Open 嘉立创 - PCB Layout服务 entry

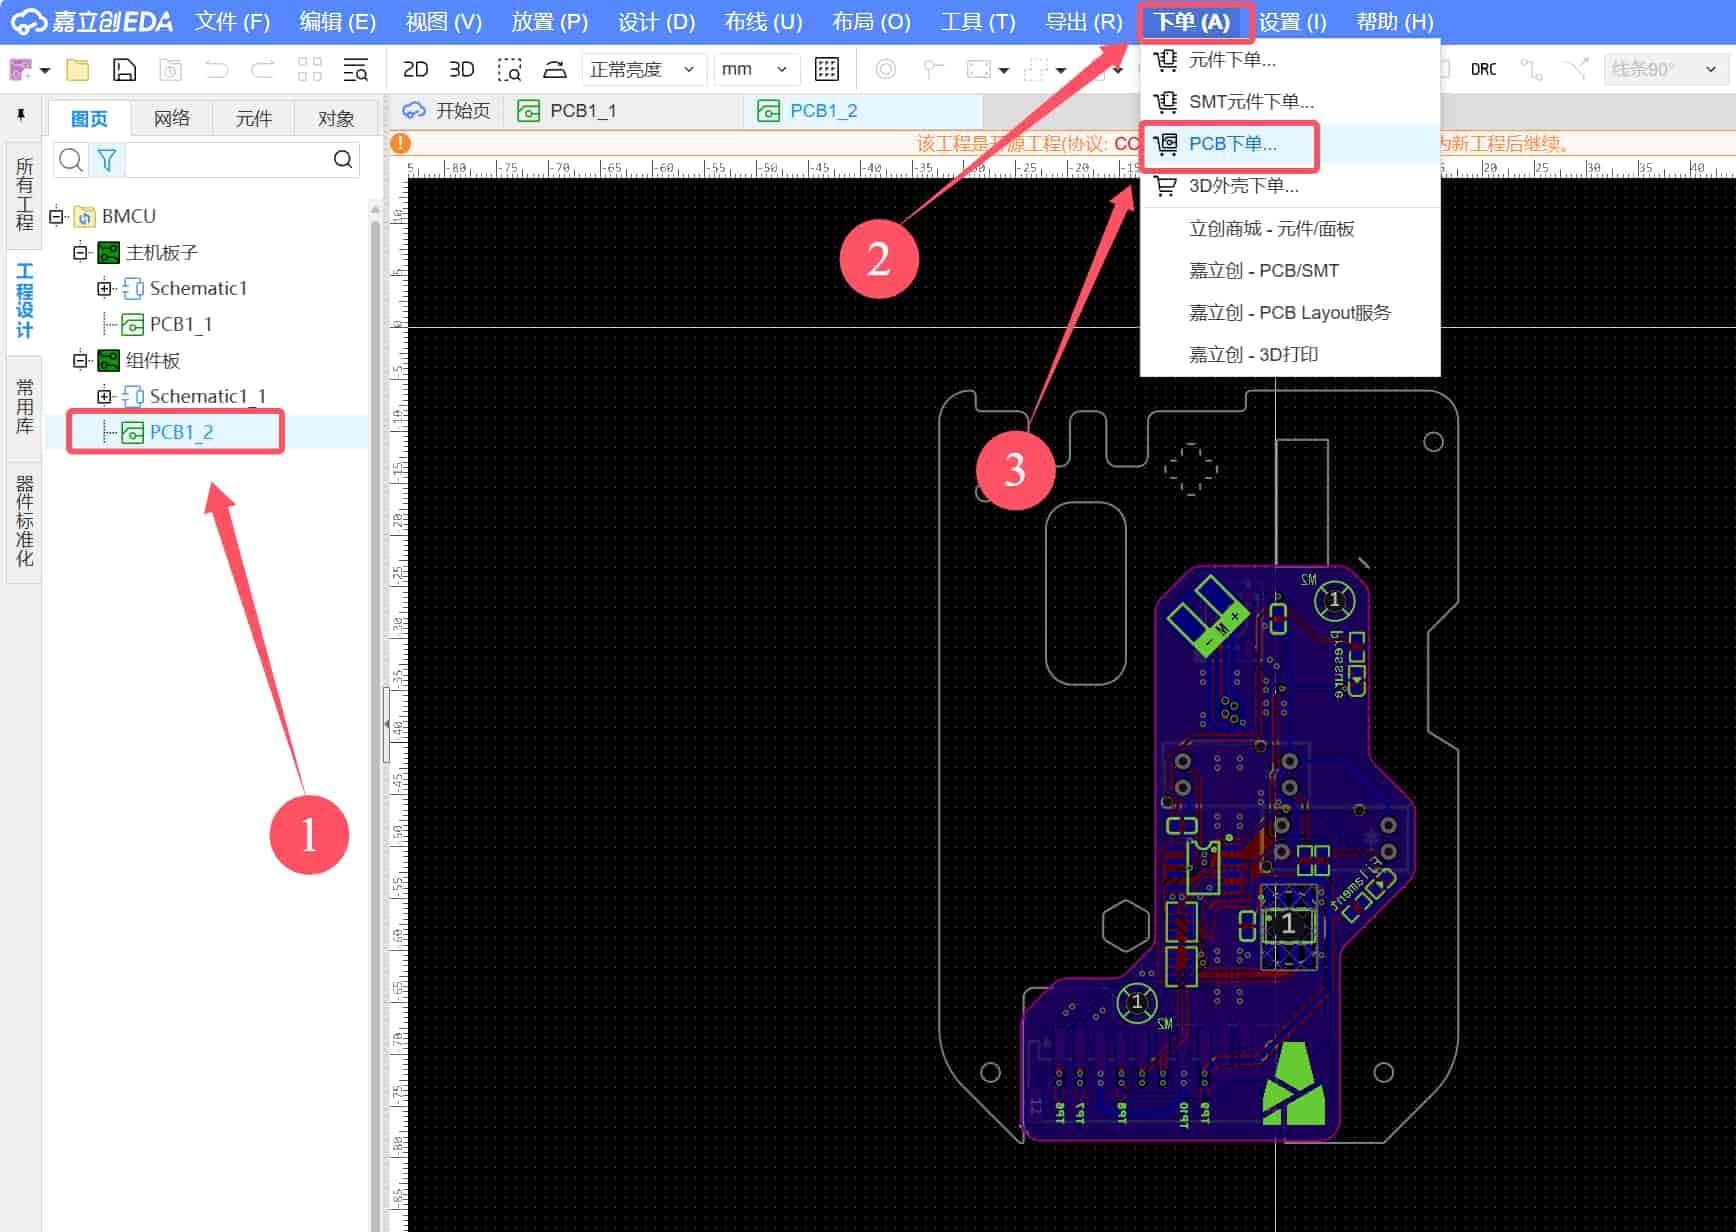point(1290,313)
